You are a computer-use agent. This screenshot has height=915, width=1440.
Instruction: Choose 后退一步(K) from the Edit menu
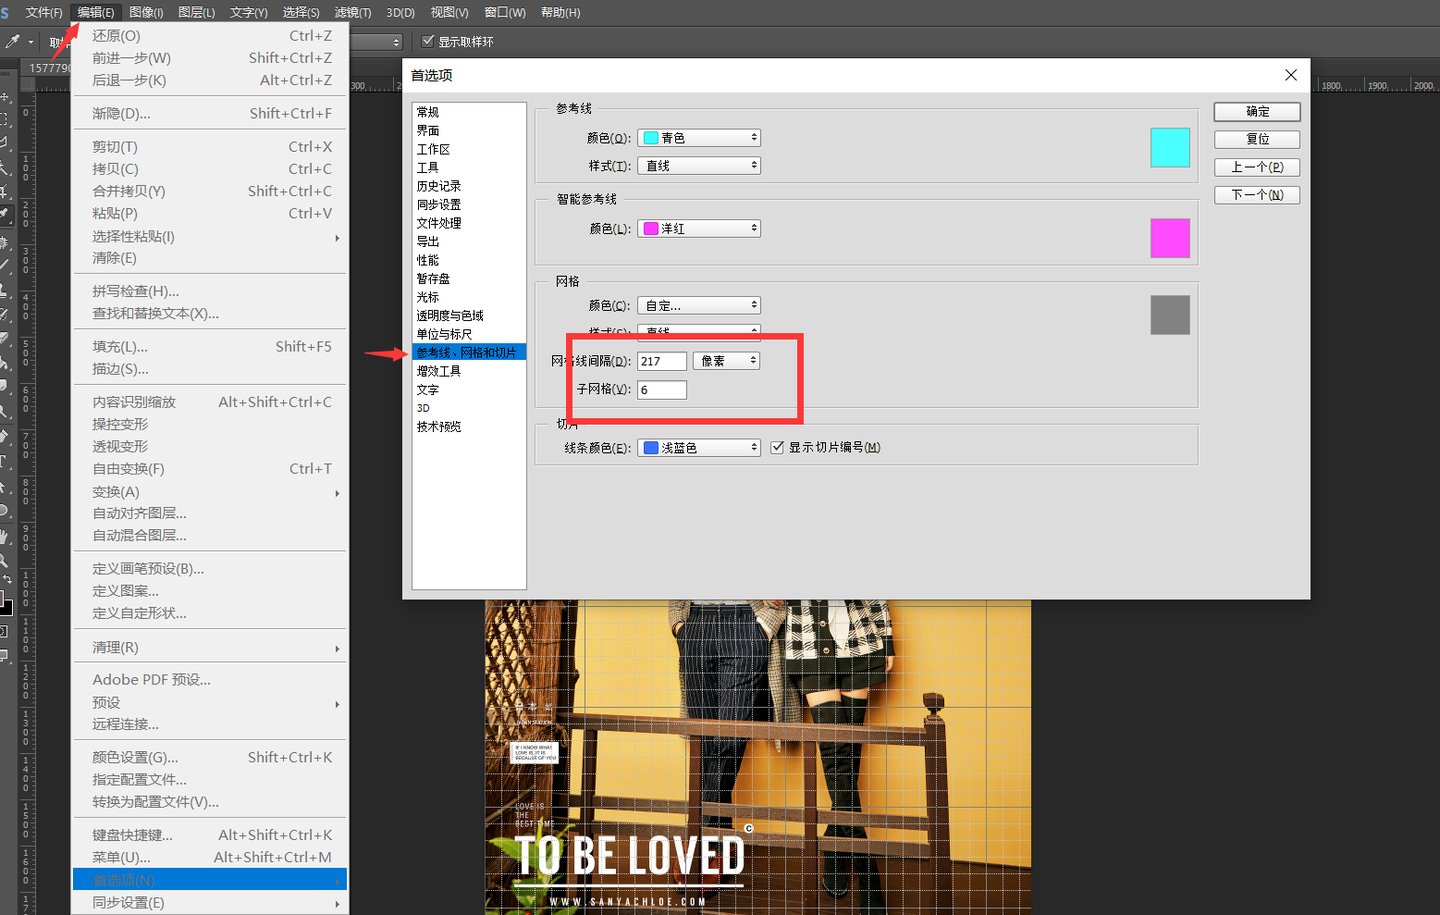coord(210,80)
